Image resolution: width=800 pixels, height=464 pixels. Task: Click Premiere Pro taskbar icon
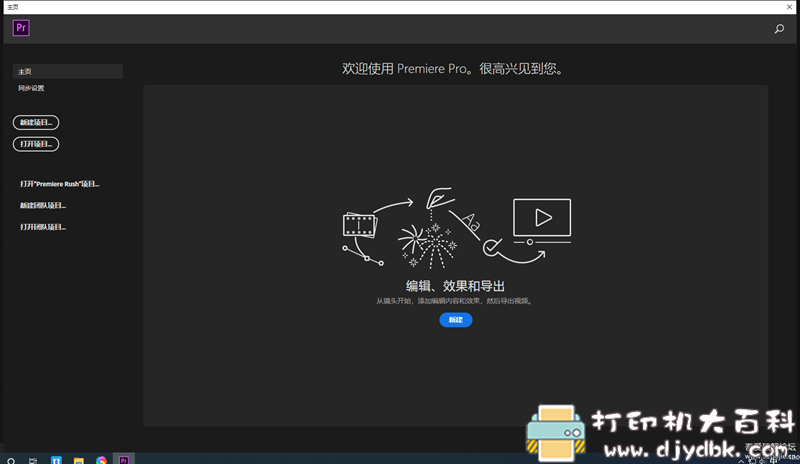pyautogui.click(x=123, y=460)
